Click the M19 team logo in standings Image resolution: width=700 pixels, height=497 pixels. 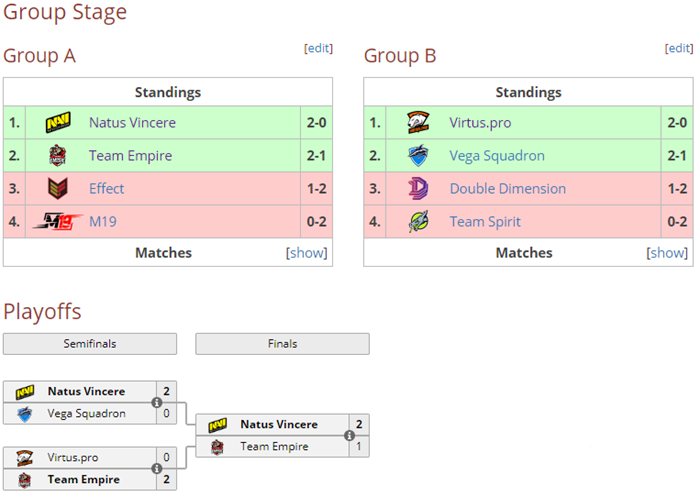pyautogui.click(x=57, y=222)
